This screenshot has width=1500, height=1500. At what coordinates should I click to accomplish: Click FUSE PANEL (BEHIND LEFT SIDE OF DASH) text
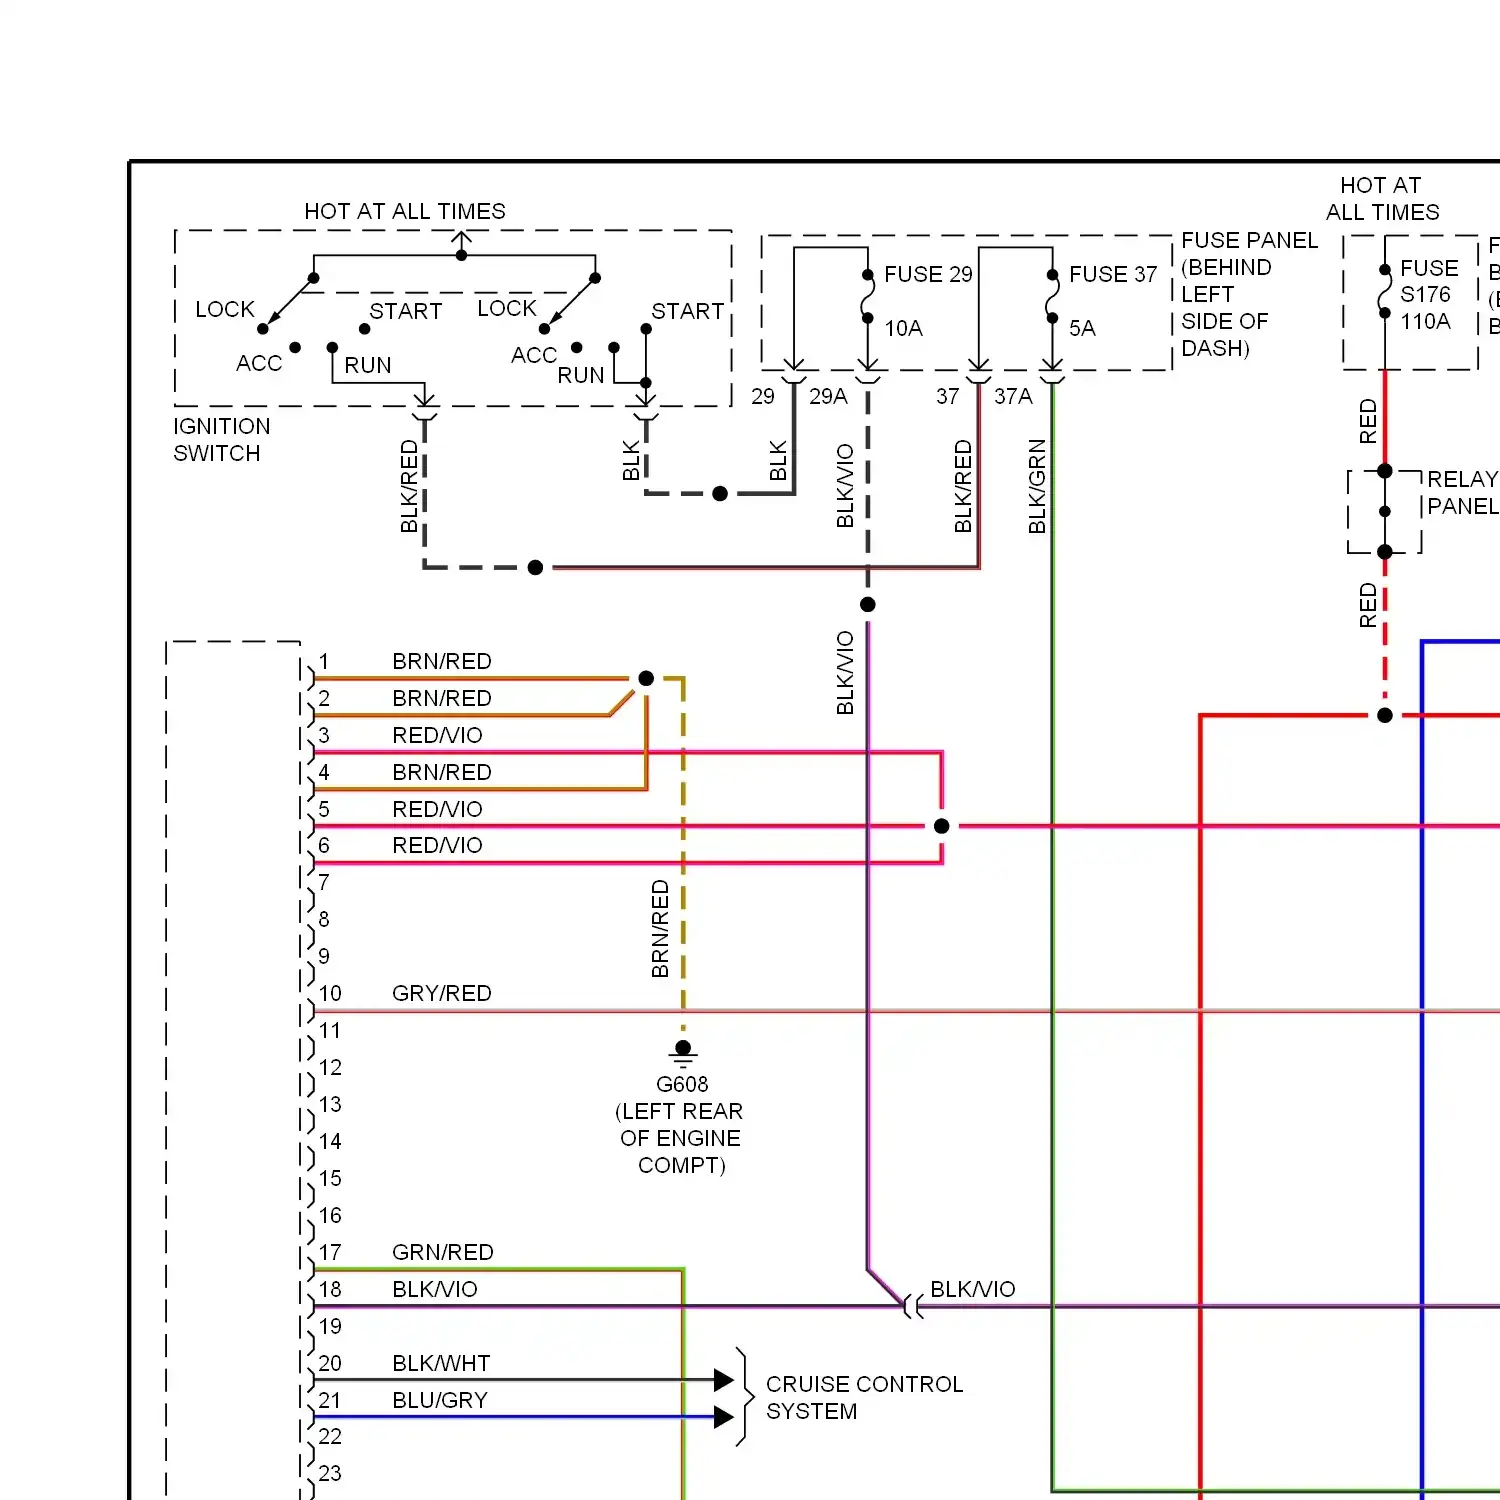[x=1249, y=294]
